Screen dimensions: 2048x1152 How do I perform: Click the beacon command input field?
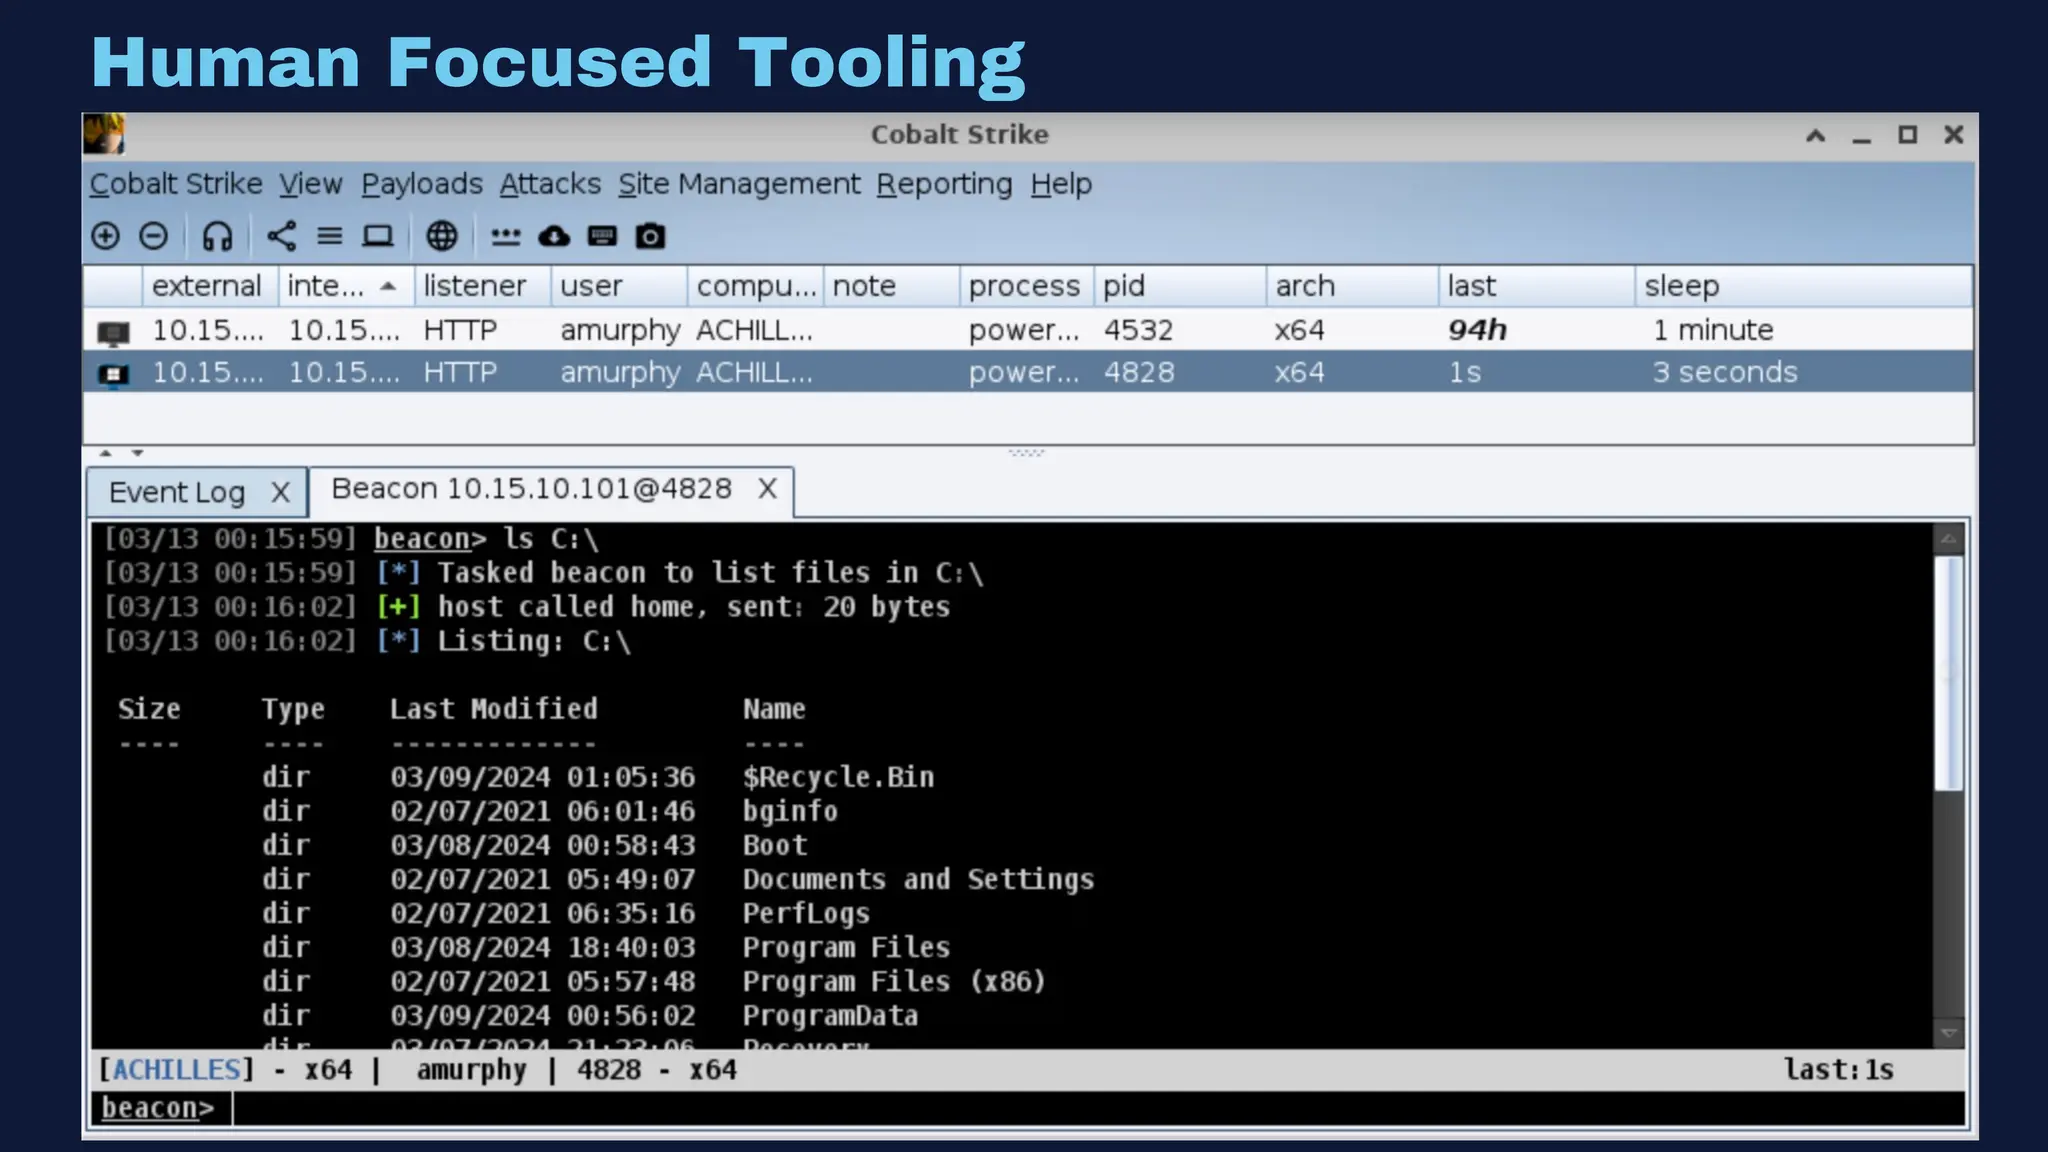tap(1098, 1108)
